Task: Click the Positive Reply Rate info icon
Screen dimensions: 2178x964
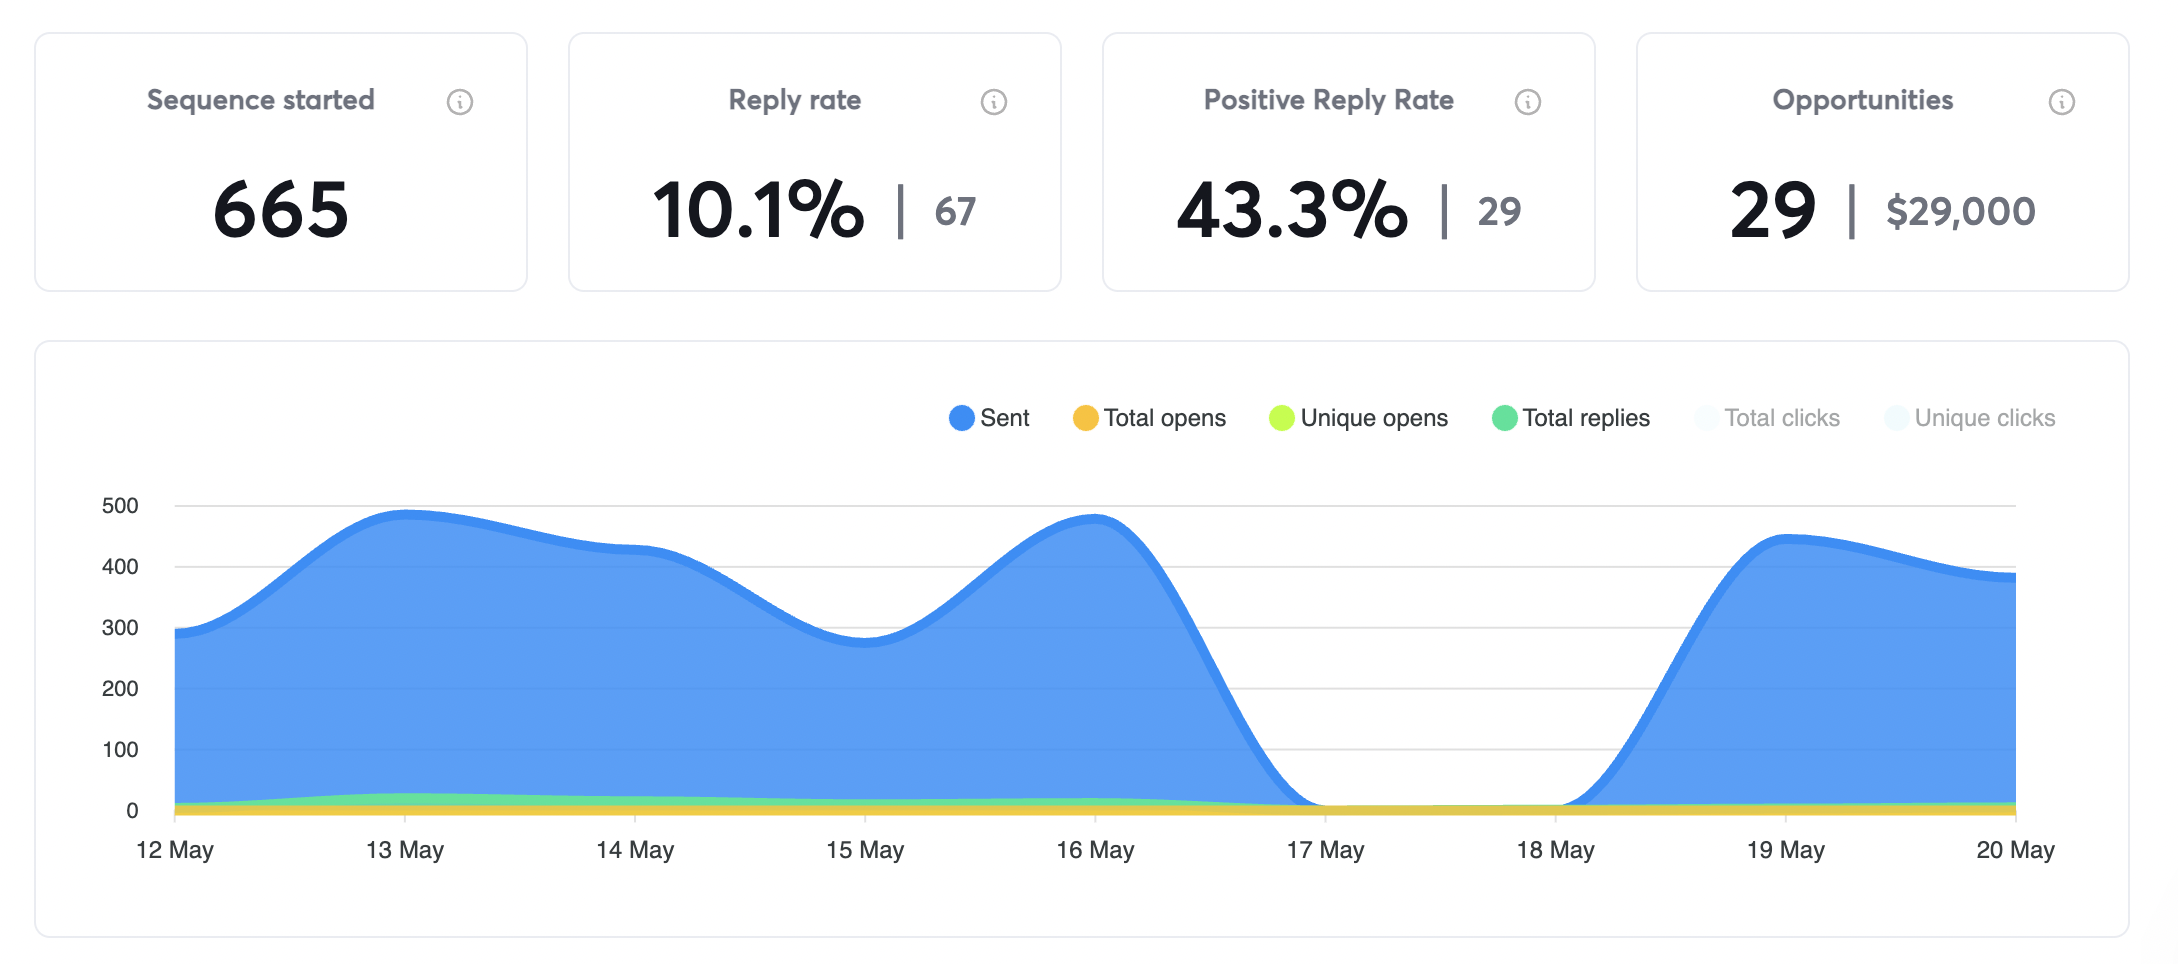Action: (x=1527, y=101)
